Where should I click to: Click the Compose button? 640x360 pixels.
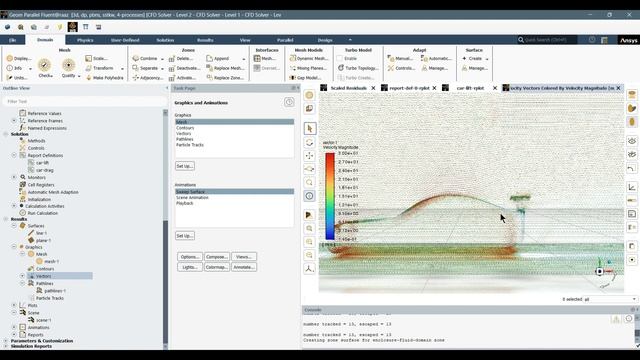point(217,257)
